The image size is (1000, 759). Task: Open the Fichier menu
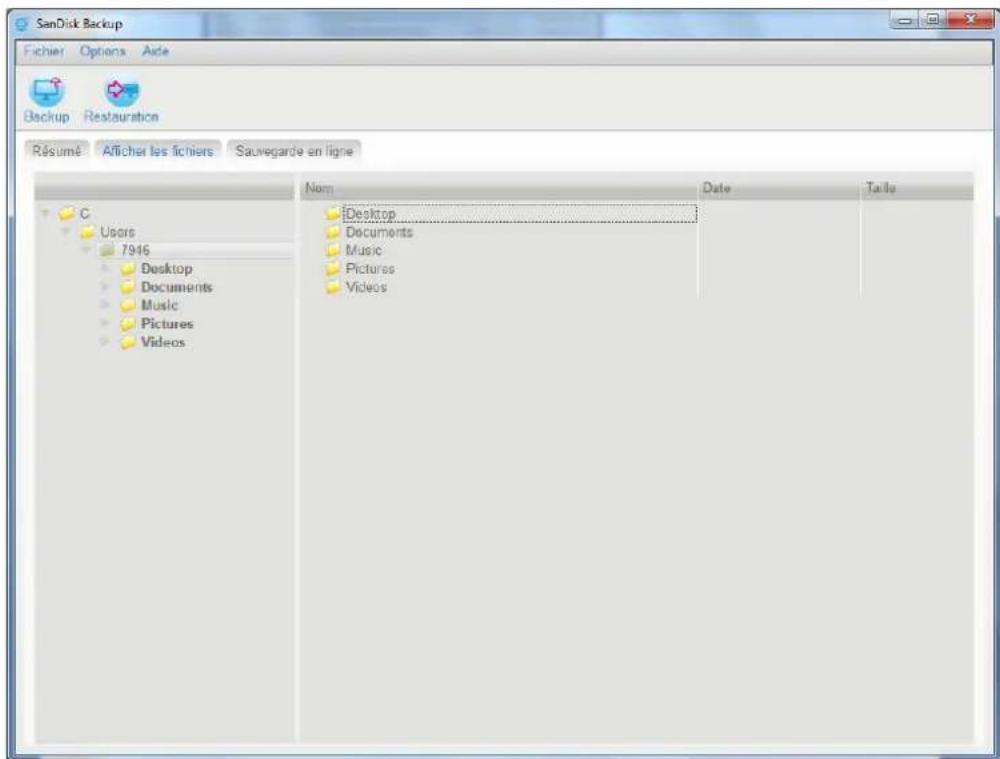[x=44, y=51]
